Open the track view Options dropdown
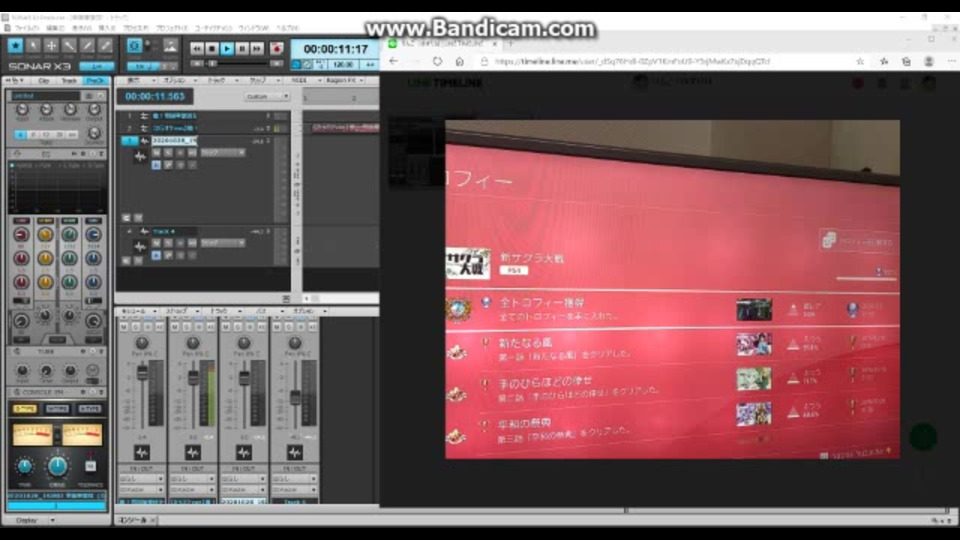Screen dimensions: 960x540 (x=176, y=80)
